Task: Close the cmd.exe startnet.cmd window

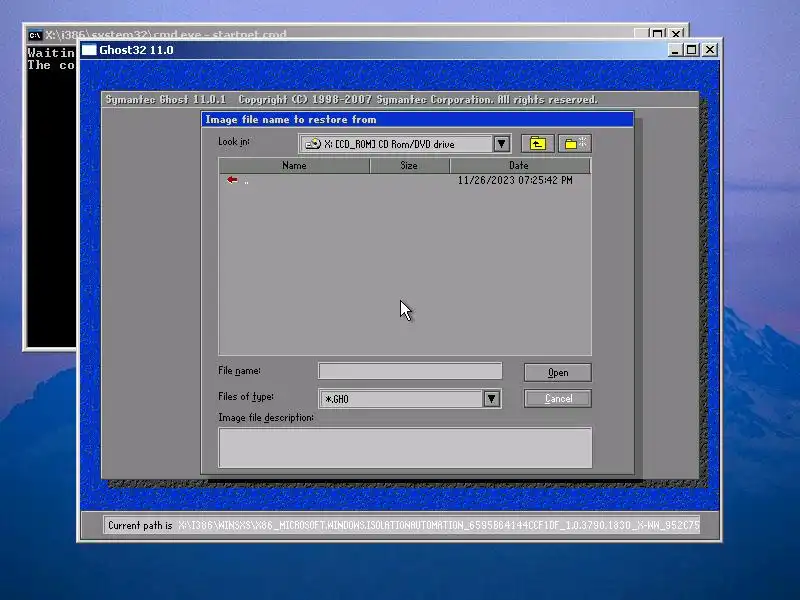Action: (x=676, y=34)
